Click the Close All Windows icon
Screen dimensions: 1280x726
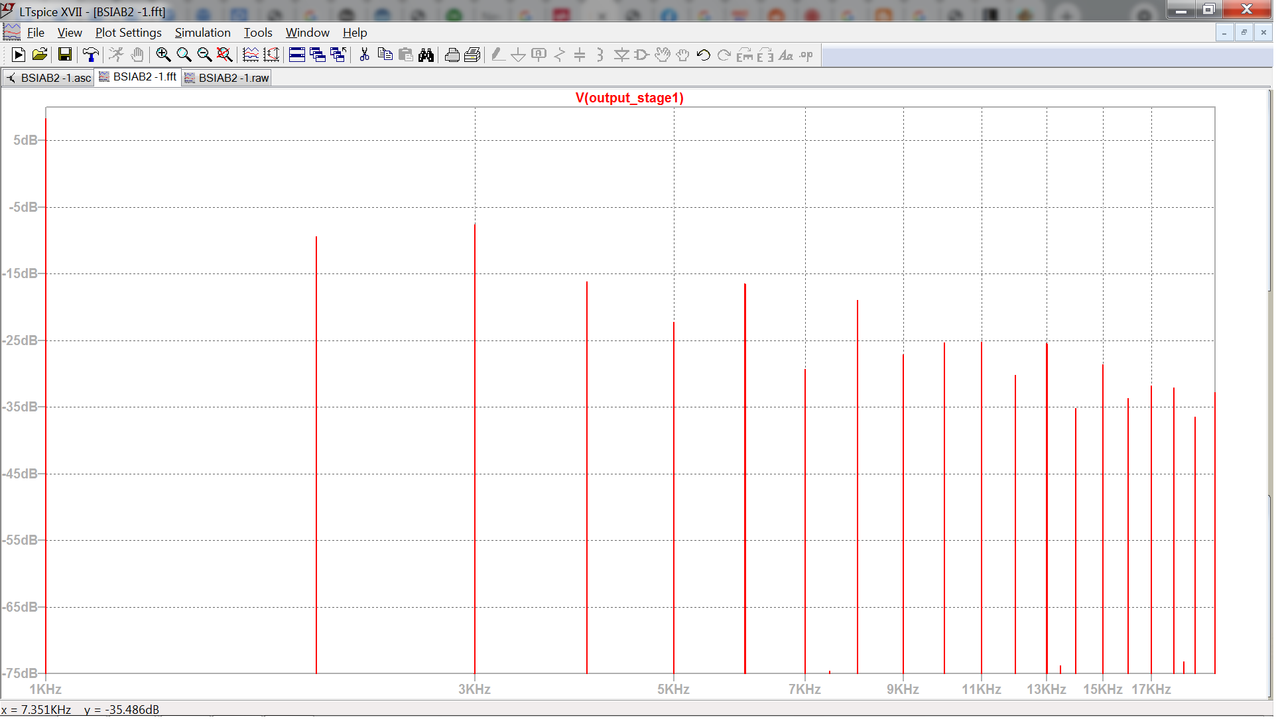click(x=338, y=55)
